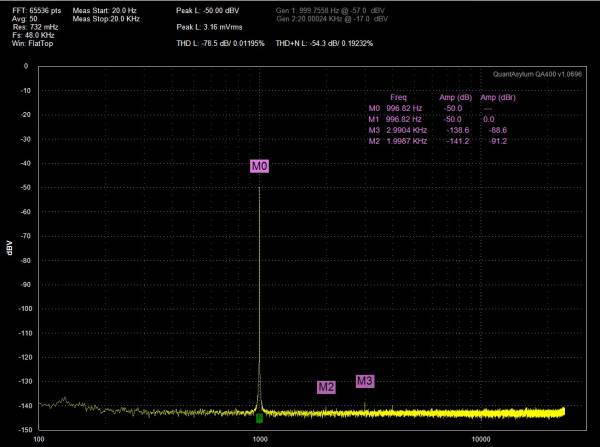Image resolution: width=600 pixels, height=447 pixels.
Task: Click the M0 marker flag above the peak
Action: [259, 166]
